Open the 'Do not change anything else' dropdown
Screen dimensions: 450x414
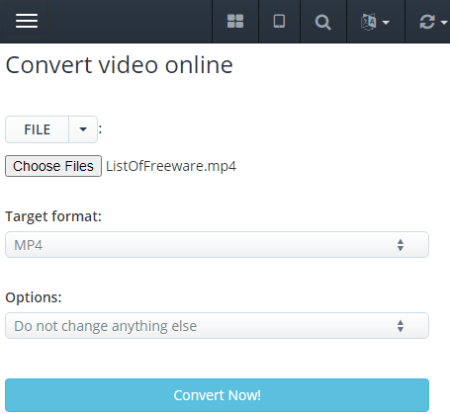click(x=217, y=326)
